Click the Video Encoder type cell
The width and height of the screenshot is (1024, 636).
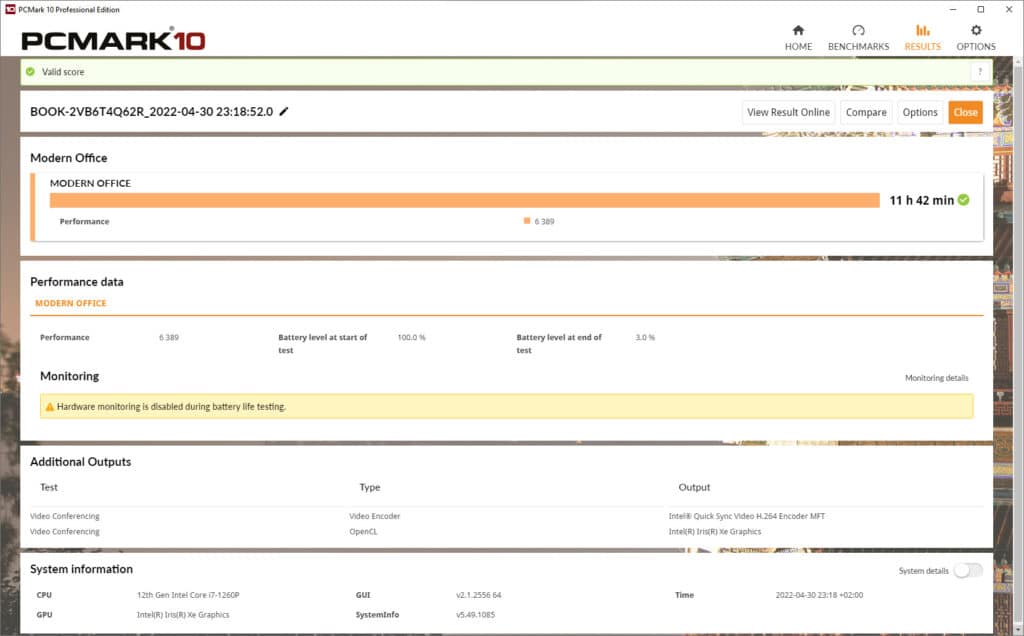pyautogui.click(x=374, y=516)
